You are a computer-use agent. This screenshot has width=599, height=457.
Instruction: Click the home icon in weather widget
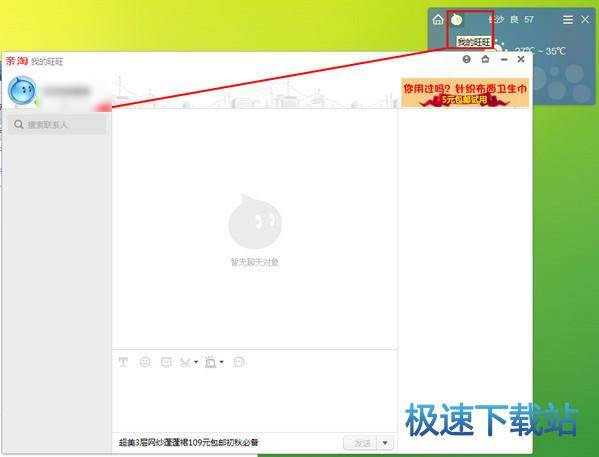pyautogui.click(x=438, y=19)
